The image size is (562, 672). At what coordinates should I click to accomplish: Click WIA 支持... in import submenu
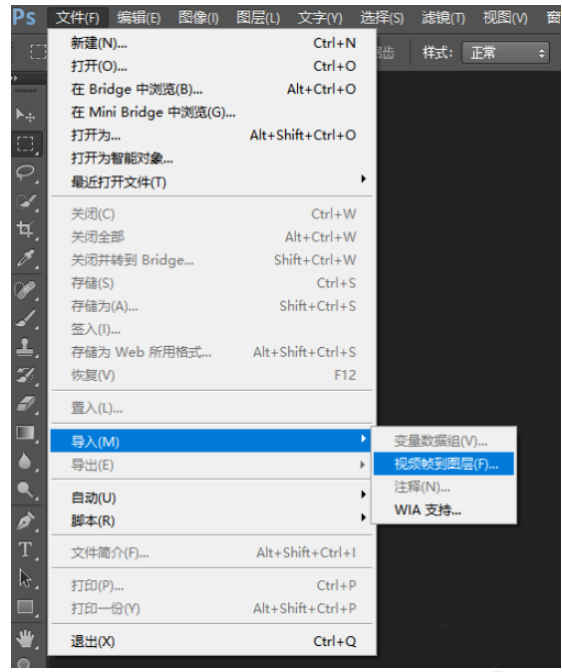444,510
